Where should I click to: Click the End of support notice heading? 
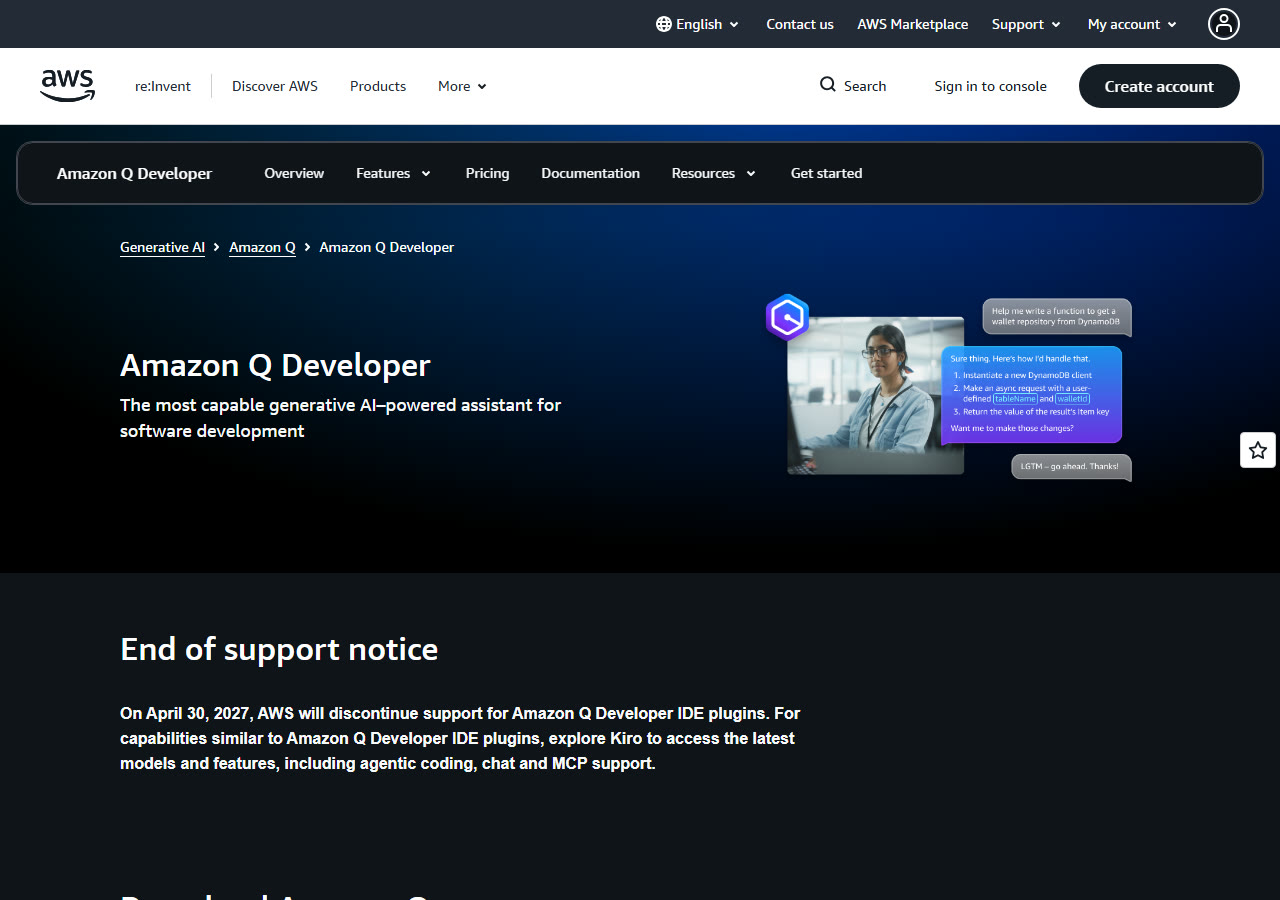pyautogui.click(x=279, y=649)
